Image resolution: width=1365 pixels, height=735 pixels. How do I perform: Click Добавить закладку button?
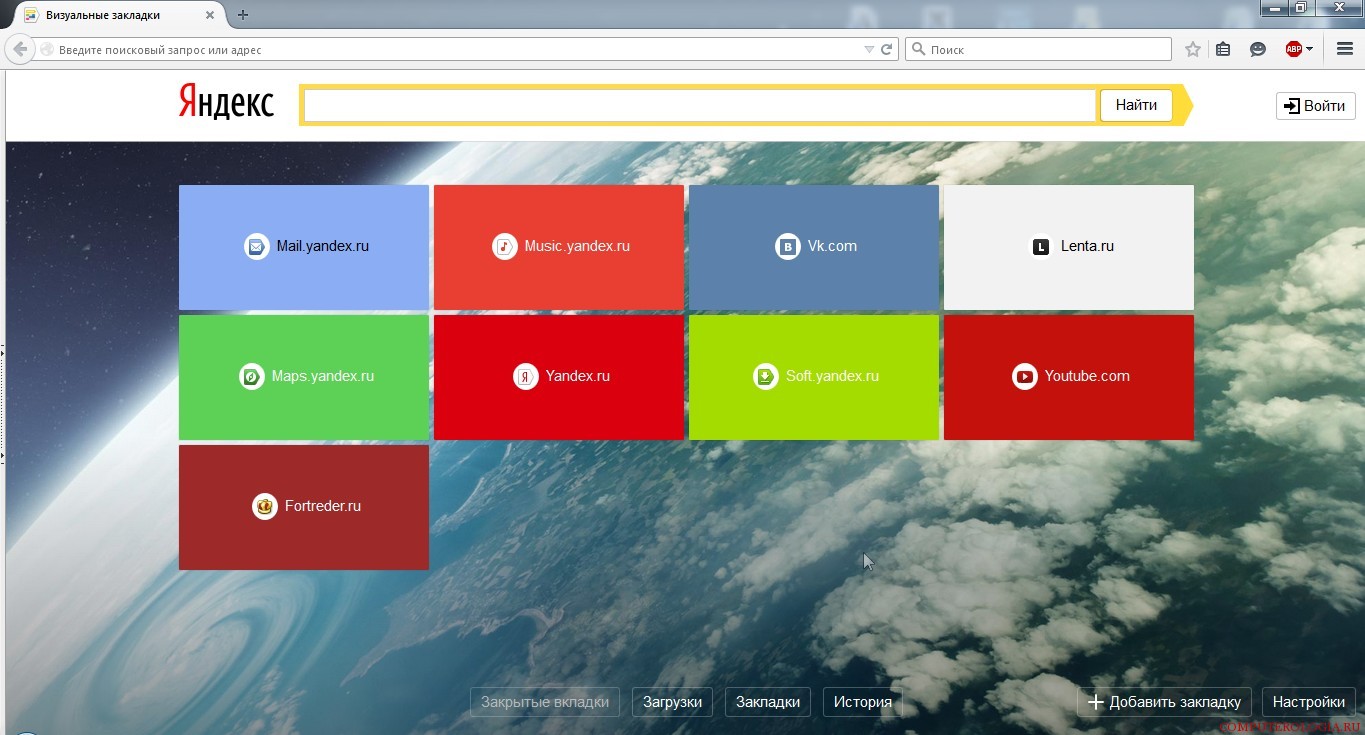[x=1164, y=702]
